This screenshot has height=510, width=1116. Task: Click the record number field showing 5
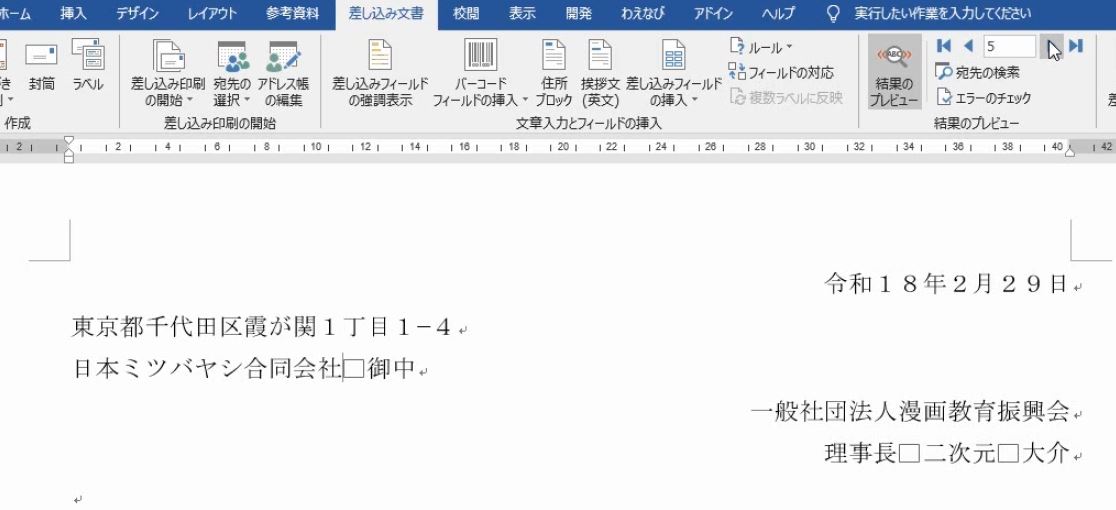1009,47
